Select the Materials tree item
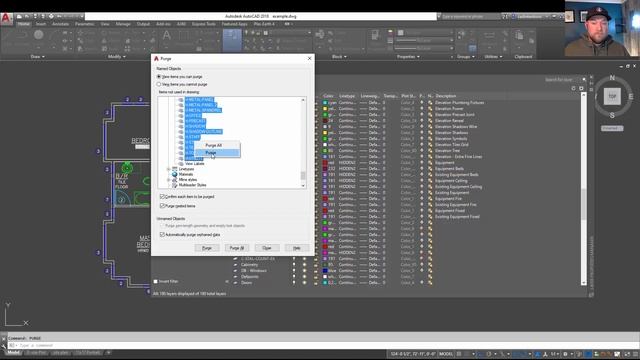The width and height of the screenshot is (640, 360). pos(186,174)
